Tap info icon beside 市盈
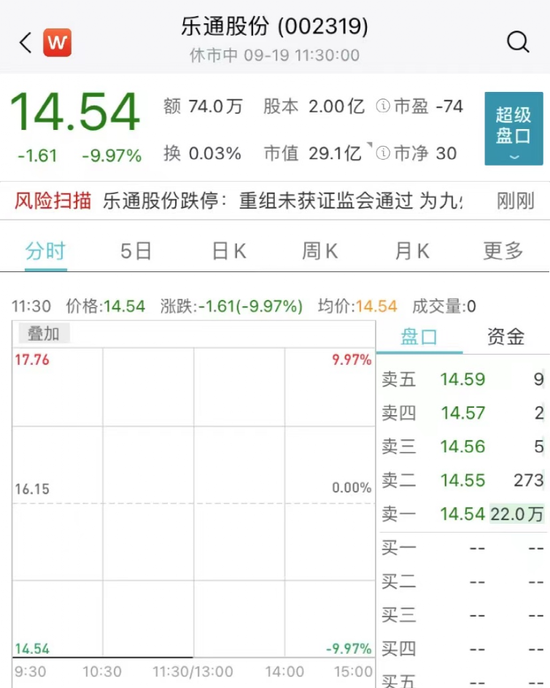550x688 pixels. point(383,106)
